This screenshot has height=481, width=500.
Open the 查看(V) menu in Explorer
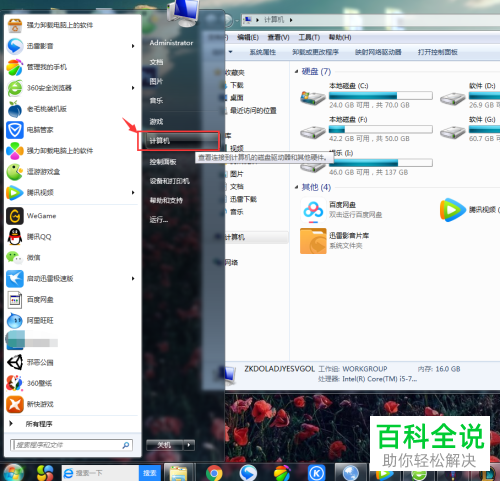(278, 37)
